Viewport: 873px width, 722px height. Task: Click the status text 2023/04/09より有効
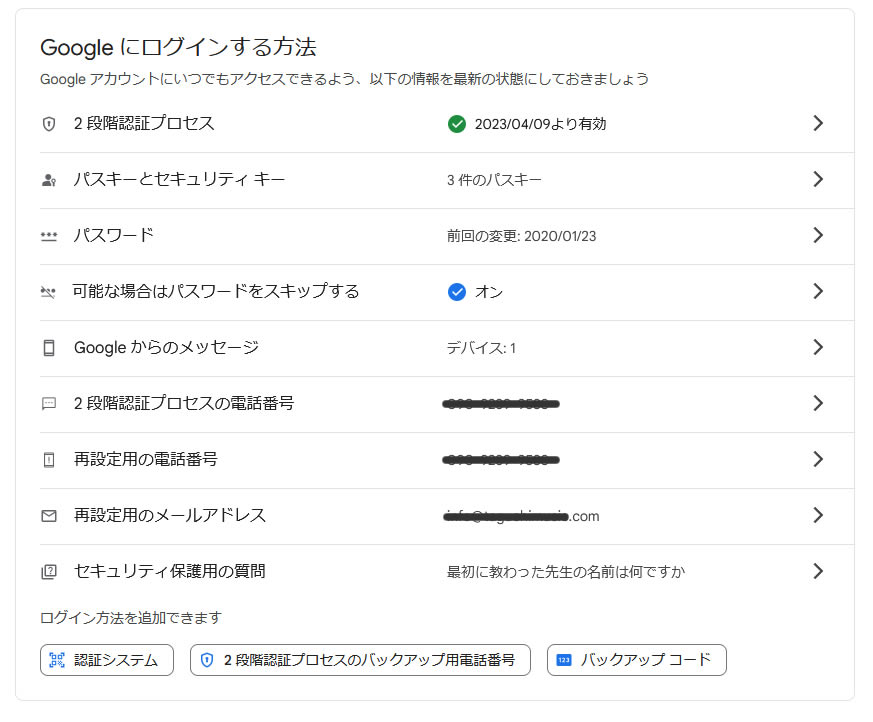(x=541, y=124)
